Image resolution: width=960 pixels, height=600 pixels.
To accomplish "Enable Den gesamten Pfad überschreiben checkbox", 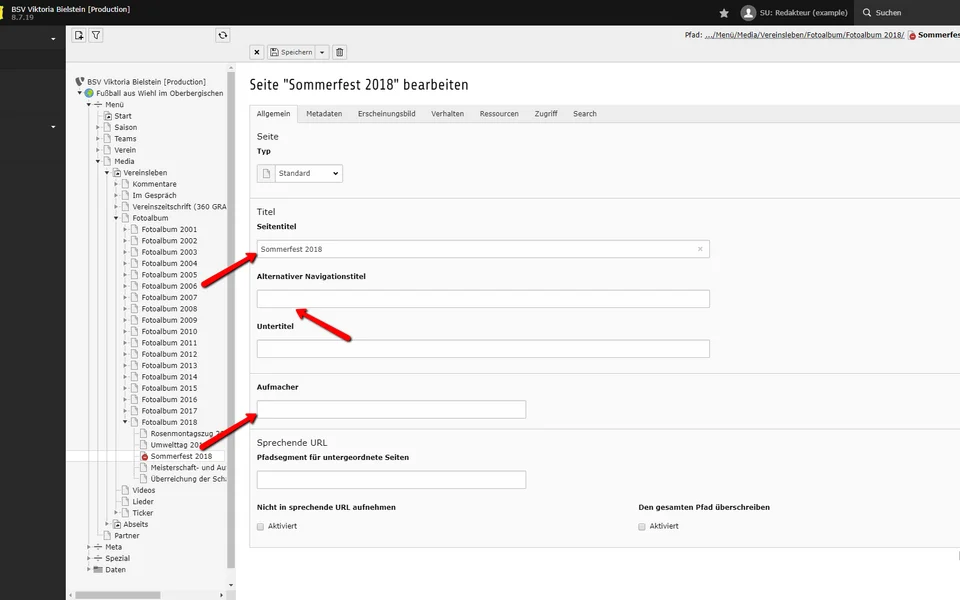I will [x=642, y=527].
